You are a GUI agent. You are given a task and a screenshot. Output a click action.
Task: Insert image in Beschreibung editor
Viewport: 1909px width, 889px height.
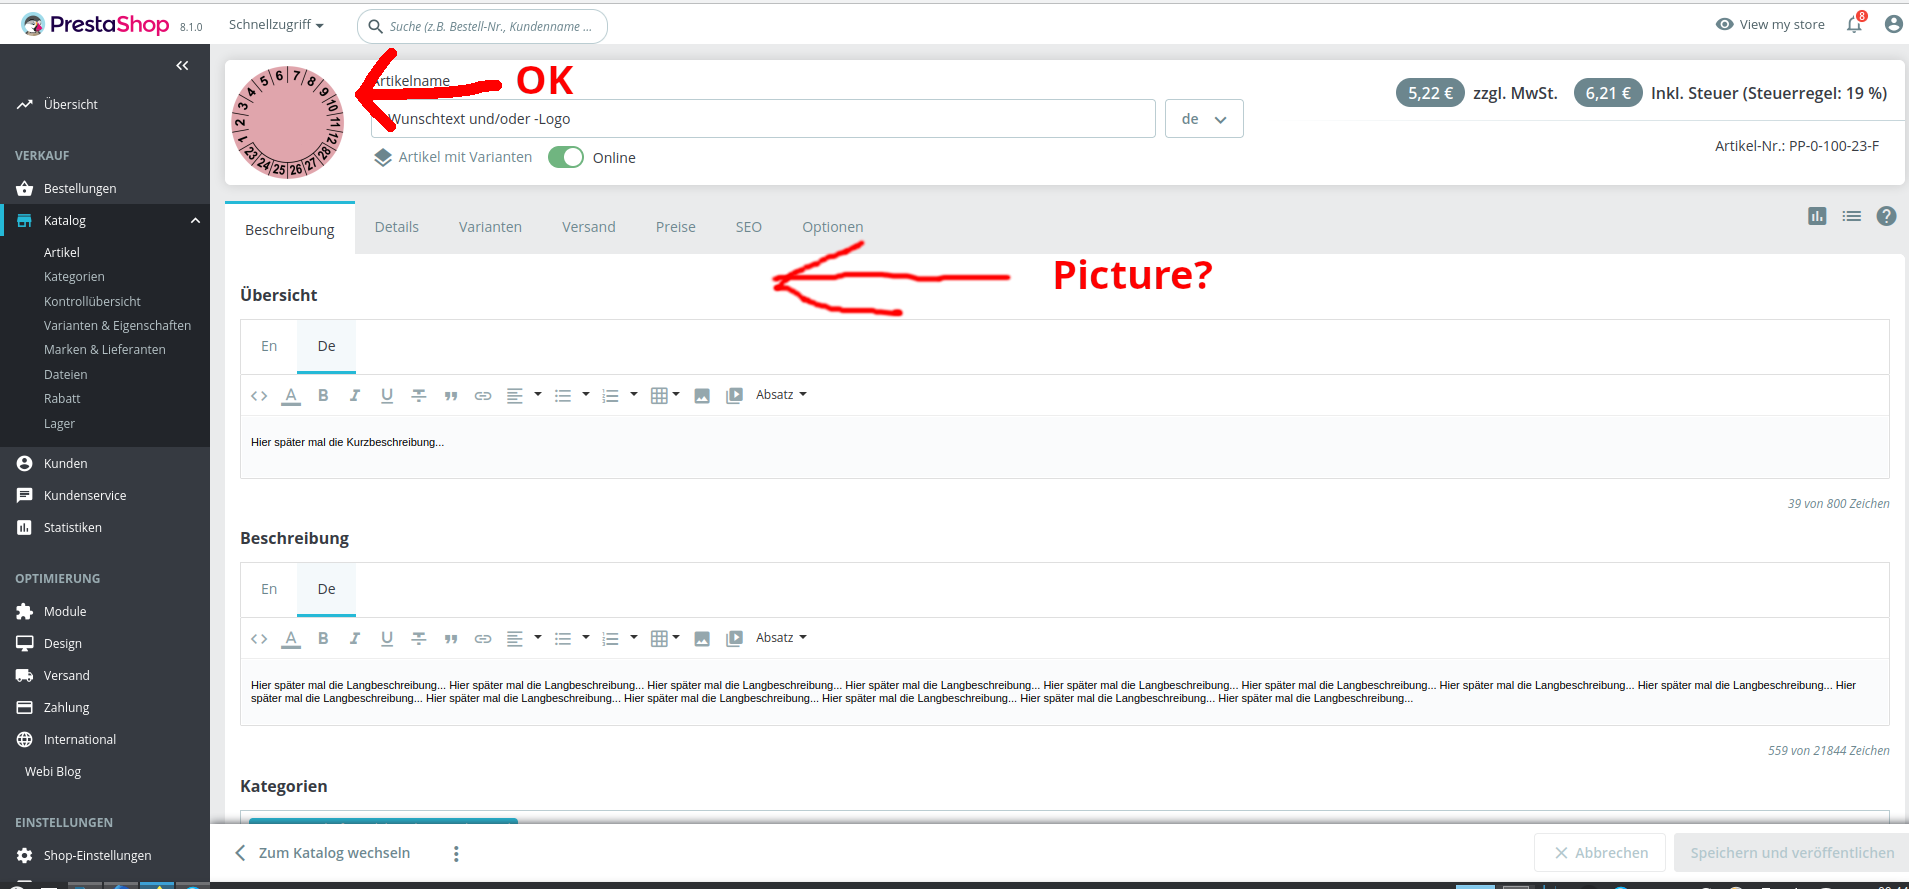click(x=702, y=639)
